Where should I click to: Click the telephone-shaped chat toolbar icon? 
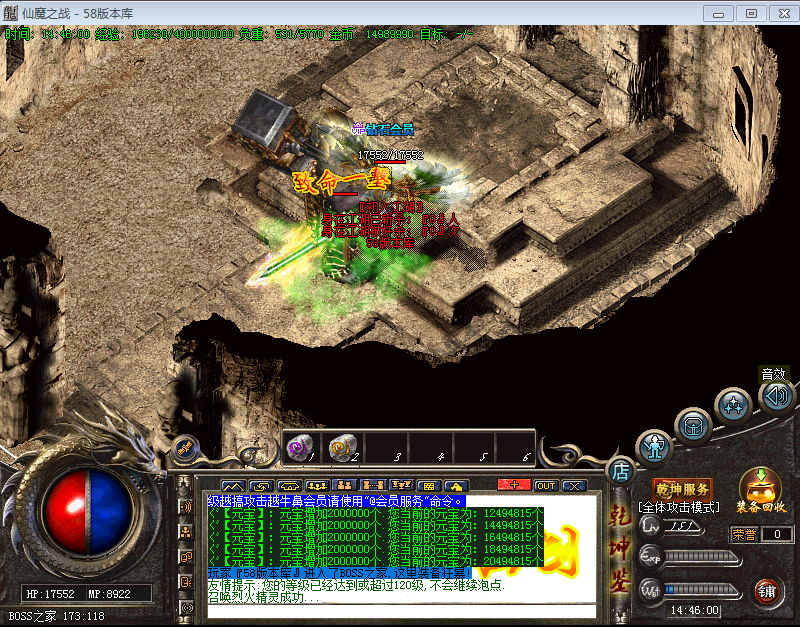[x=290, y=486]
